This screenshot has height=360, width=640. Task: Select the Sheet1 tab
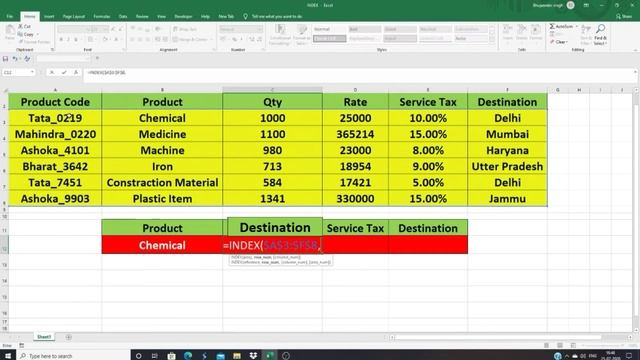pos(44,337)
